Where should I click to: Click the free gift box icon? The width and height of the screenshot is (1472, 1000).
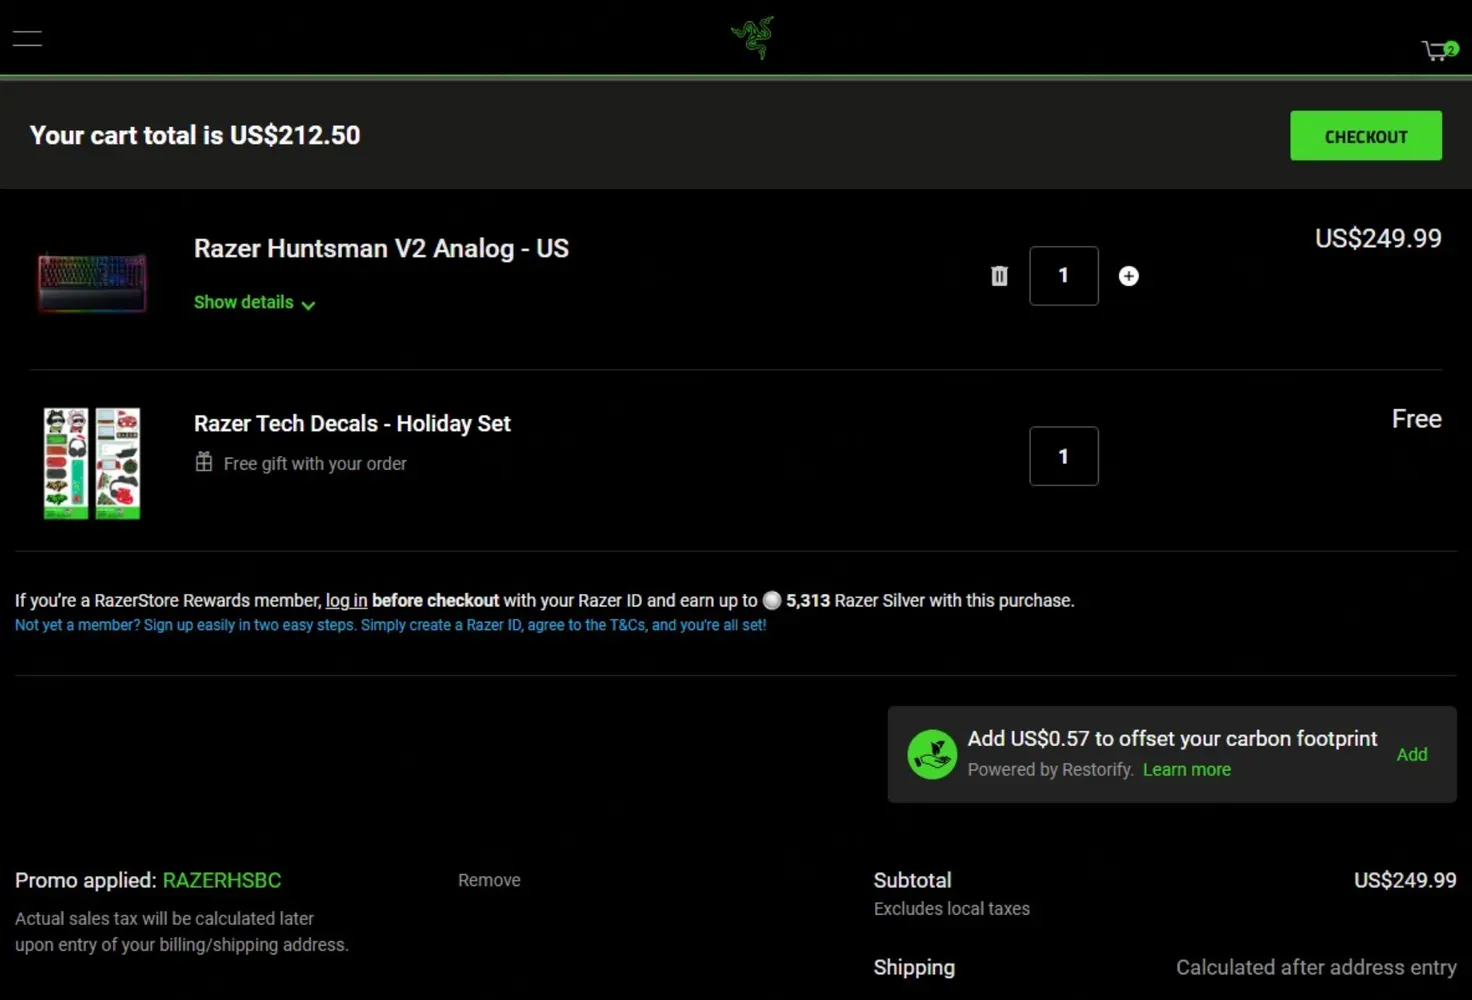tap(204, 462)
